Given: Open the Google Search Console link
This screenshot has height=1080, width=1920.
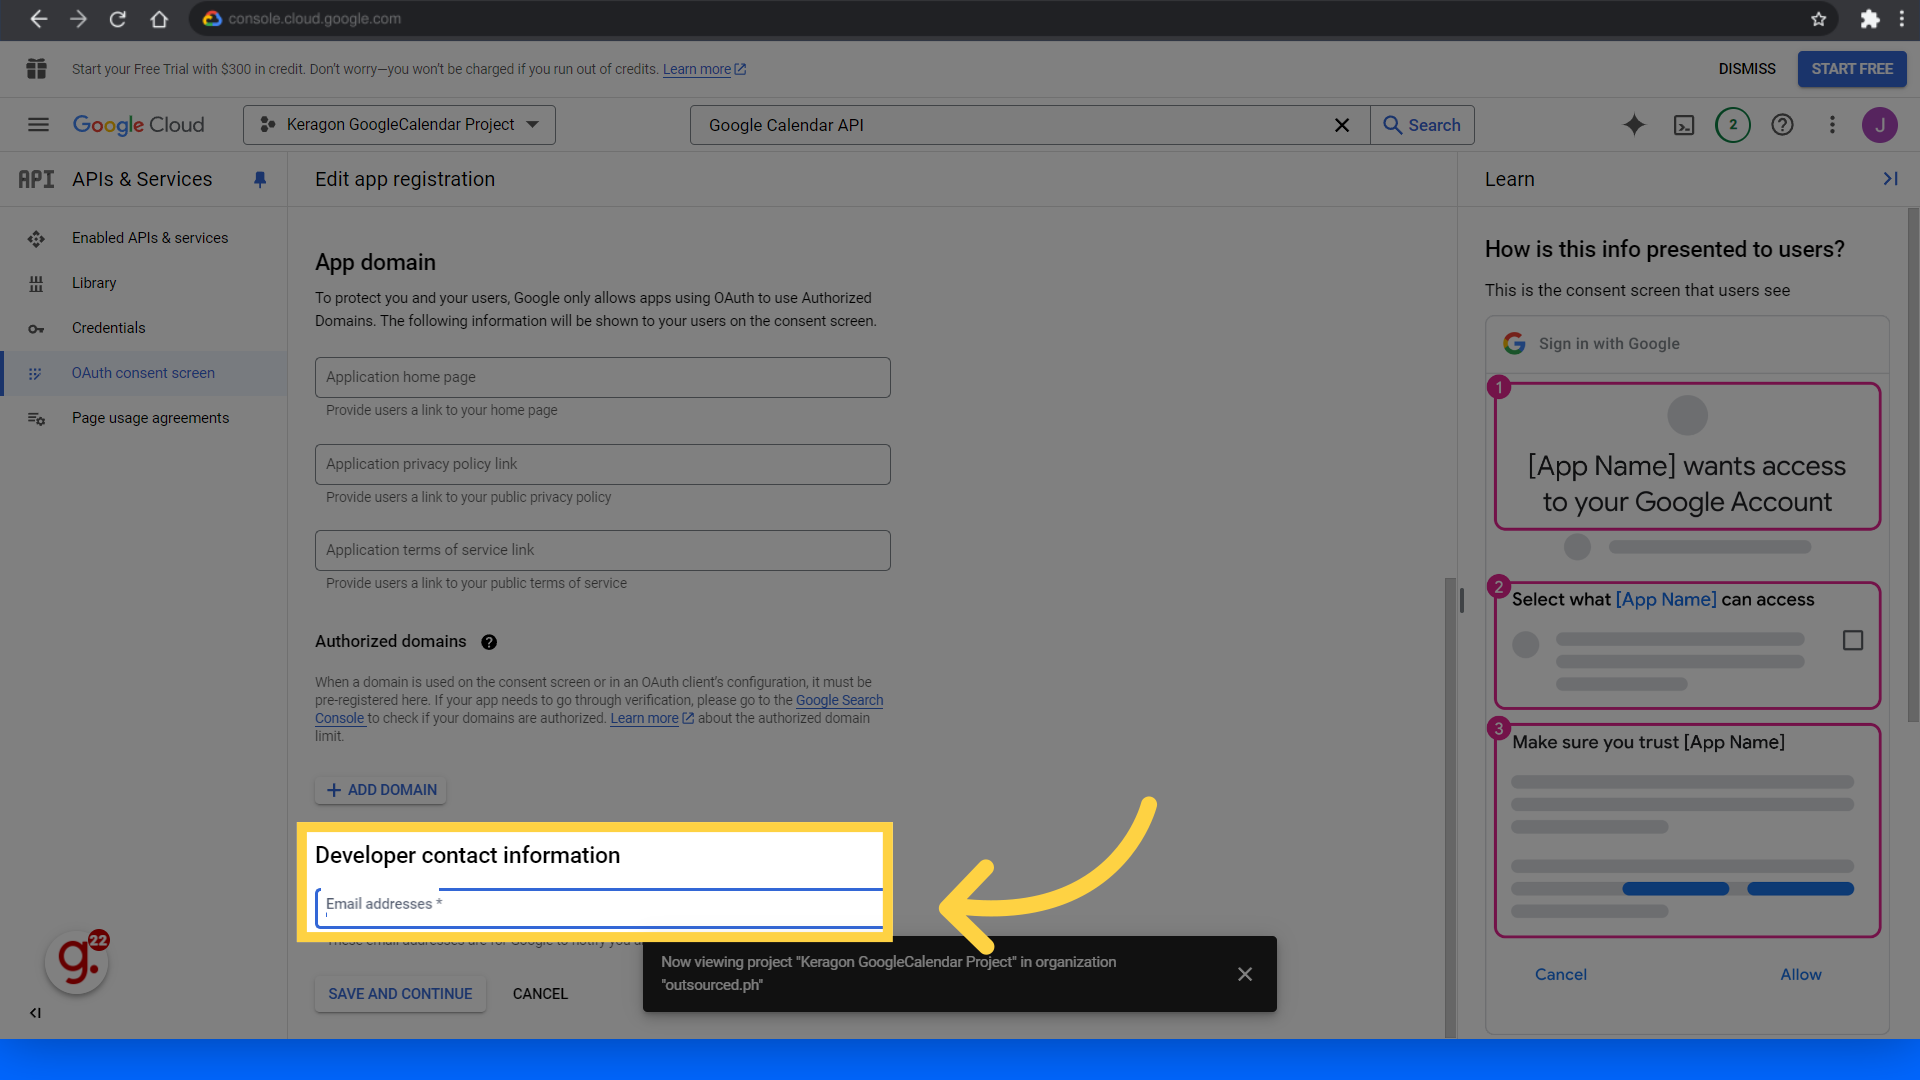Looking at the screenshot, I should (839, 701).
